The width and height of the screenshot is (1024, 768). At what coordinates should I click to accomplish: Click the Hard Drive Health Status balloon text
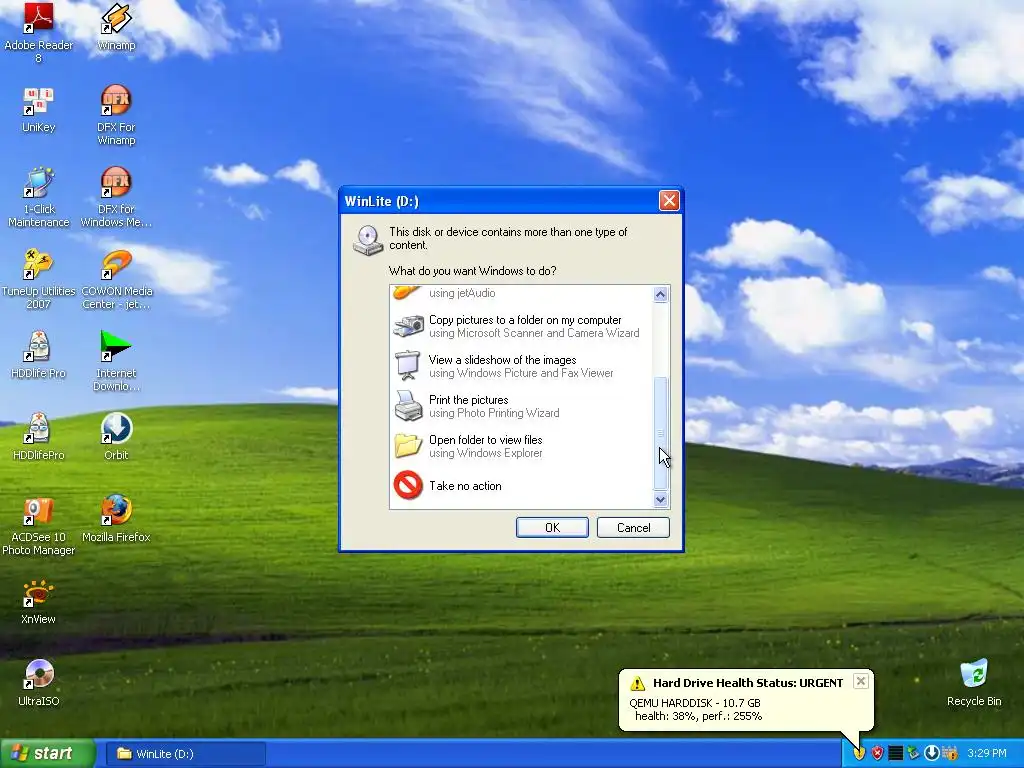click(x=748, y=683)
